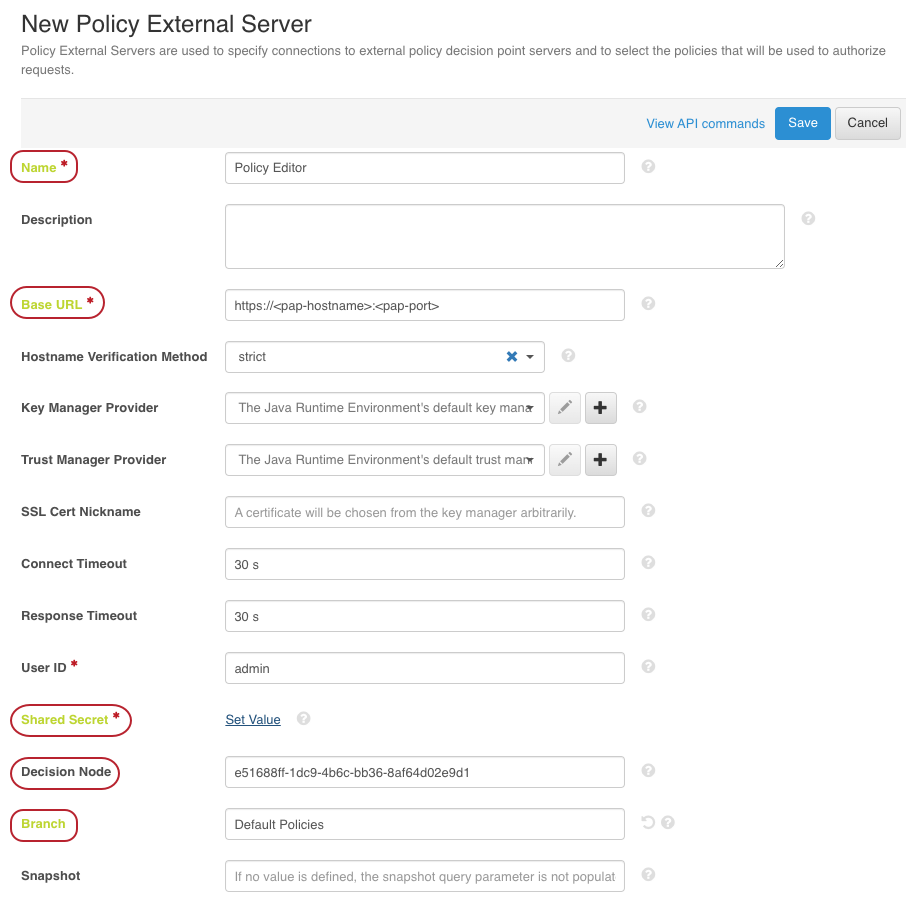Focus the Description text area

(x=504, y=236)
